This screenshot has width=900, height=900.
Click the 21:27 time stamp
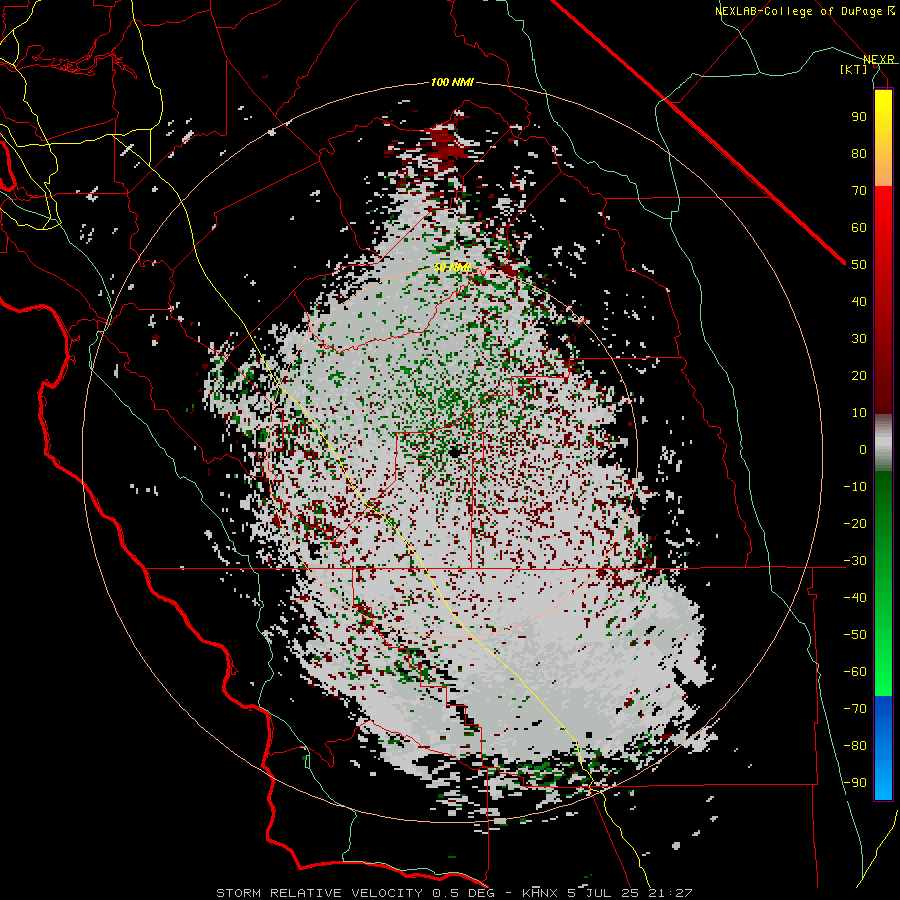click(671, 893)
